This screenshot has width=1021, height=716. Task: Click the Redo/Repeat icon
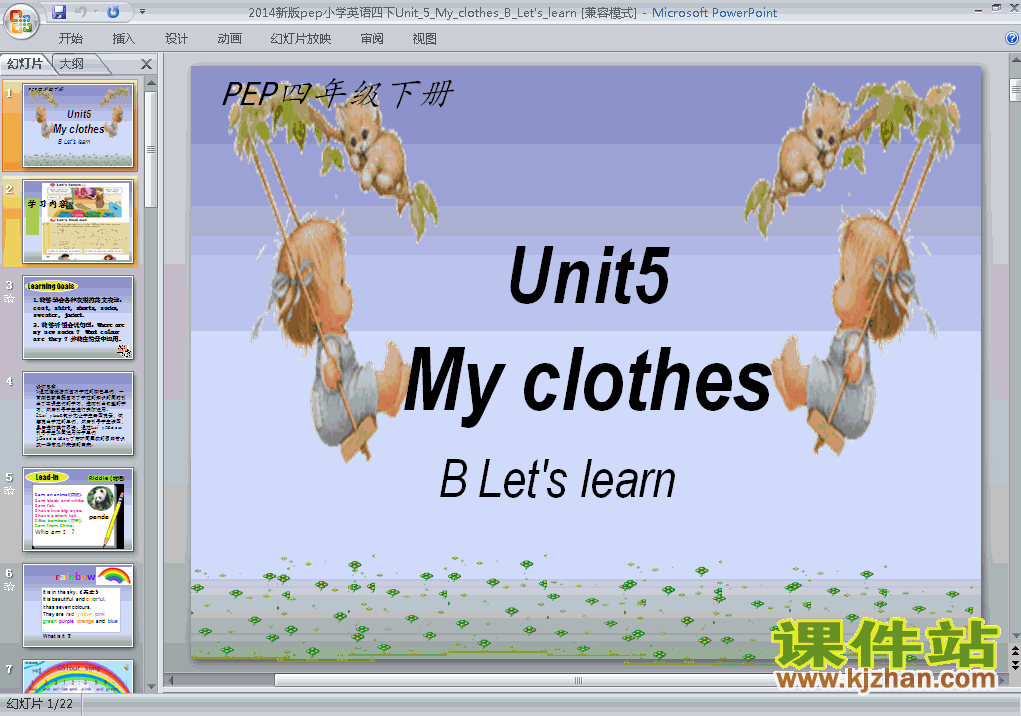pos(113,12)
